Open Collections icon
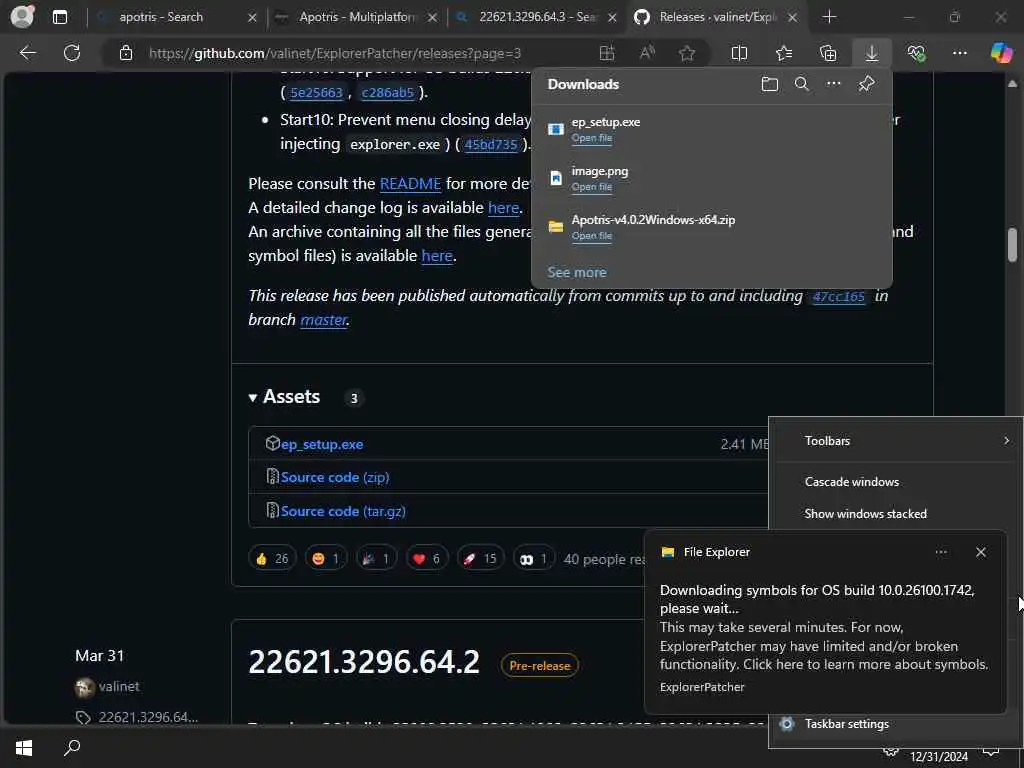The height and width of the screenshot is (768, 1024). pyautogui.click(x=827, y=53)
